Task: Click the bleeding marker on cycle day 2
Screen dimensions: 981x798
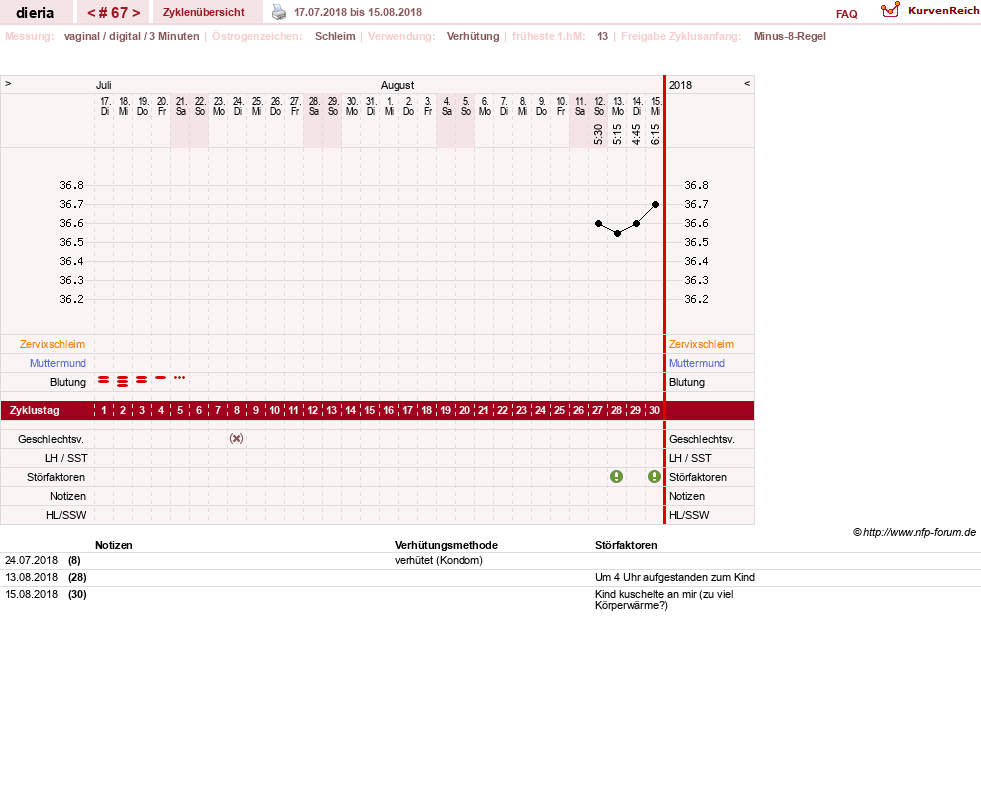Action: tap(123, 381)
